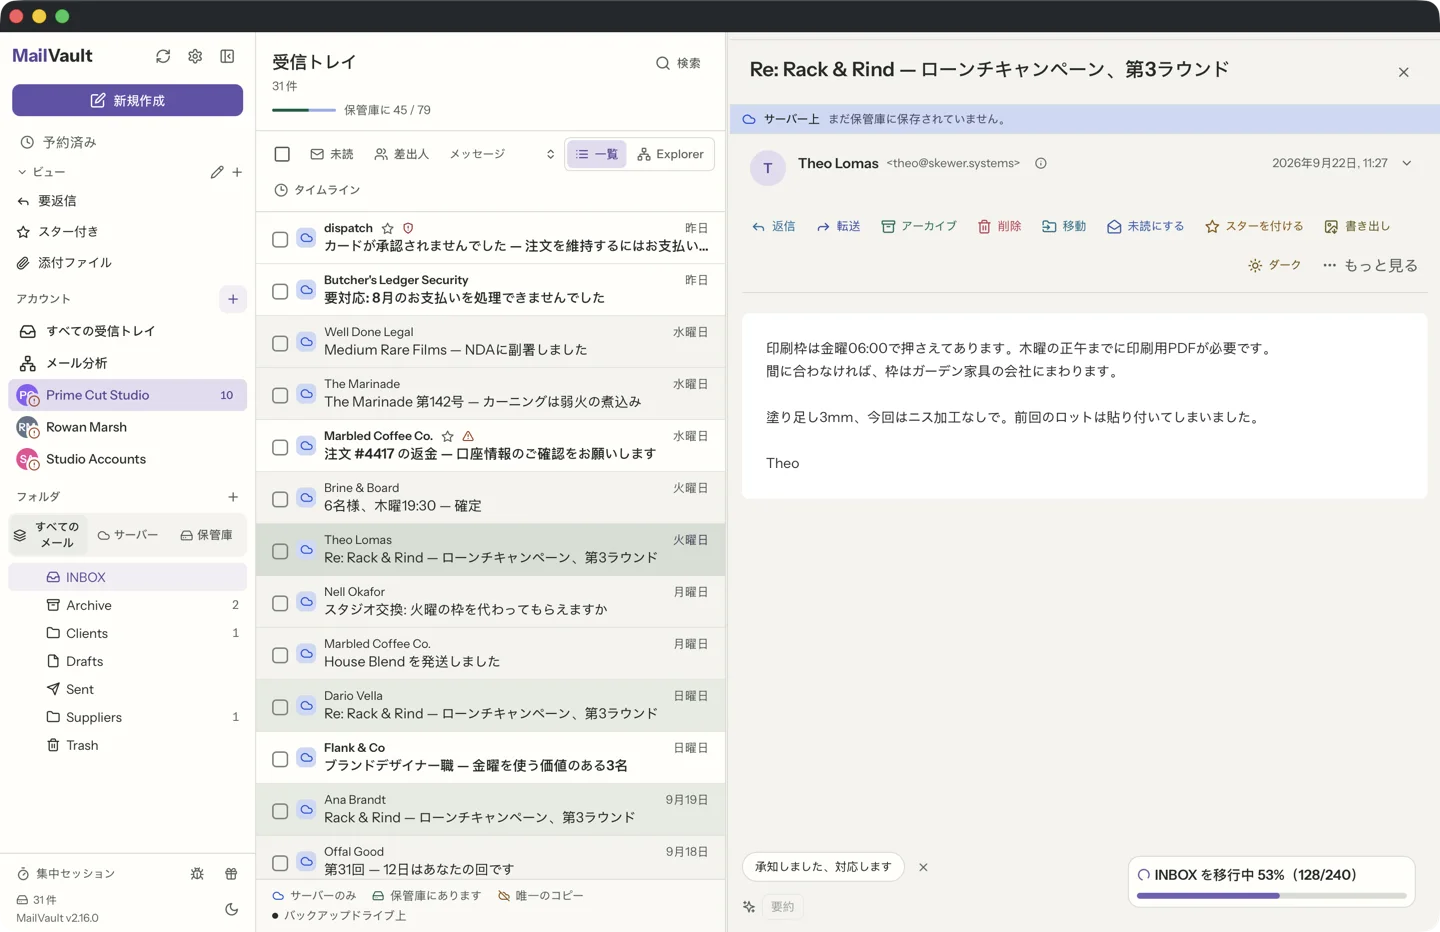
Task: Switch to the Explorer view tab
Action: (x=671, y=154)
